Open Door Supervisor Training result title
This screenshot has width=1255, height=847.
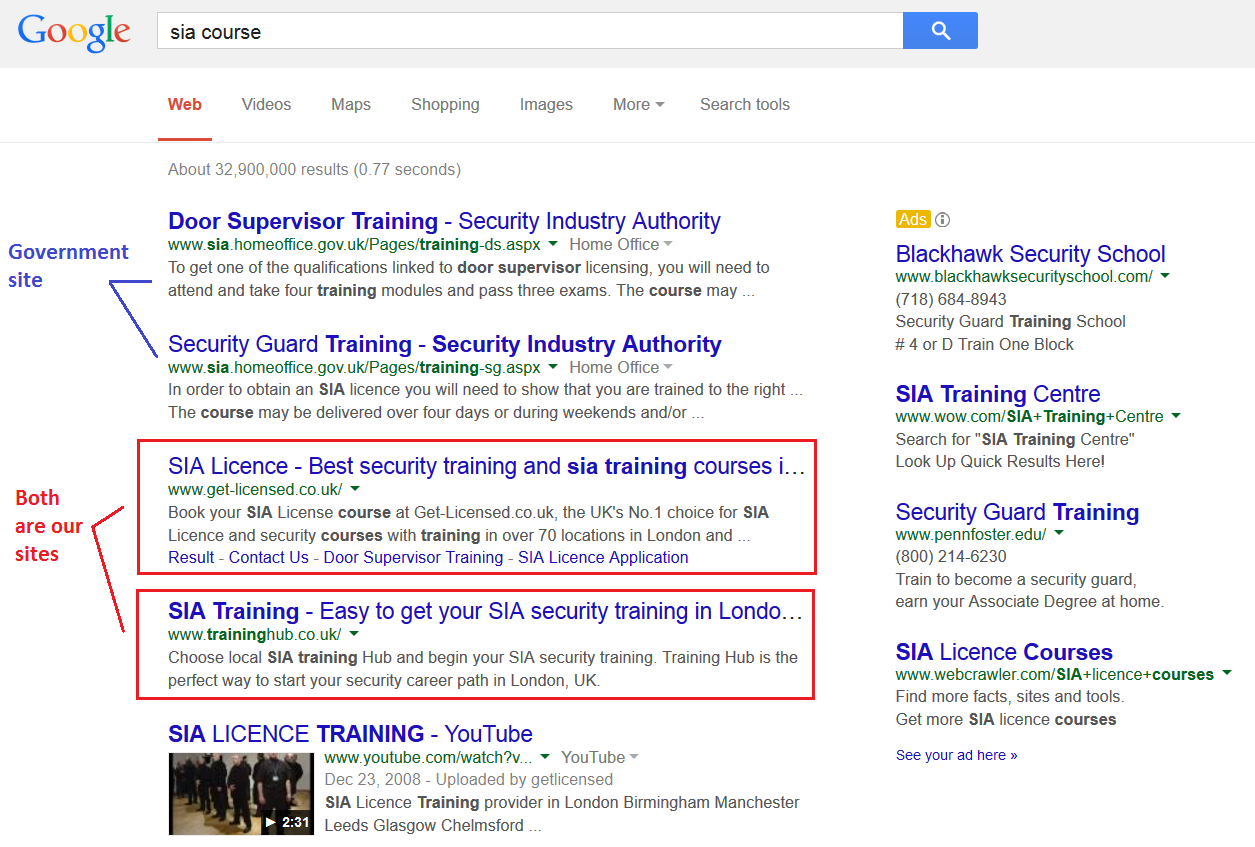[x=444, y=221]
